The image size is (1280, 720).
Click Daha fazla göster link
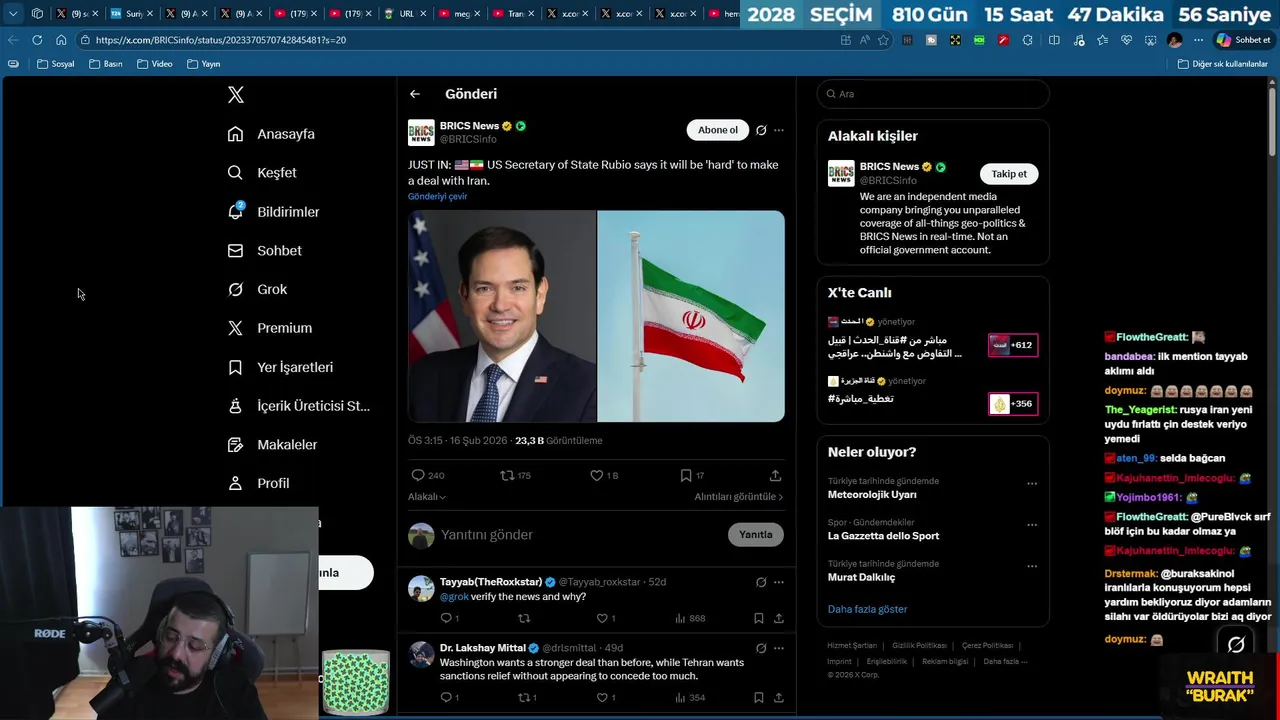click(867, 609)
